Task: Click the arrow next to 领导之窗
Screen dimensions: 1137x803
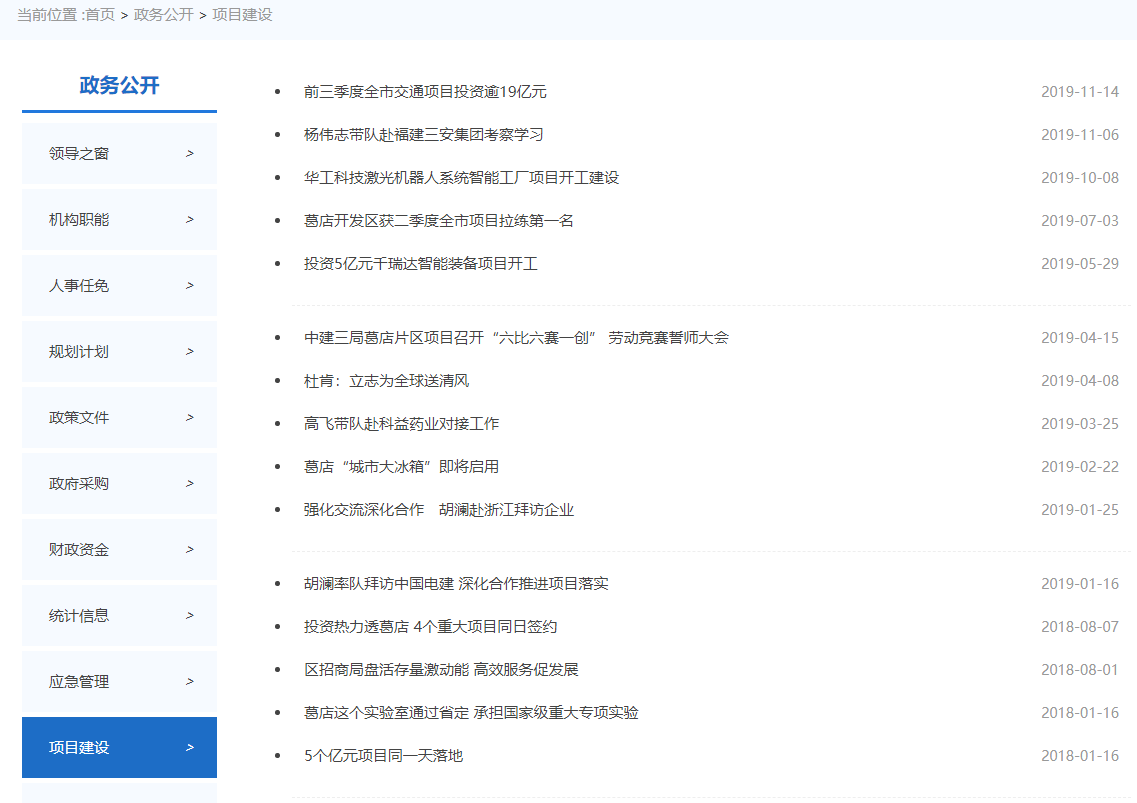Action: click(x=190, y=154)
